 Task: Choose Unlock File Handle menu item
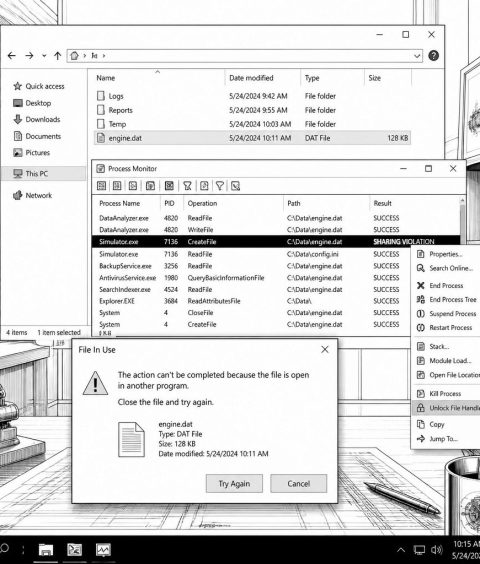click(446, 408)
